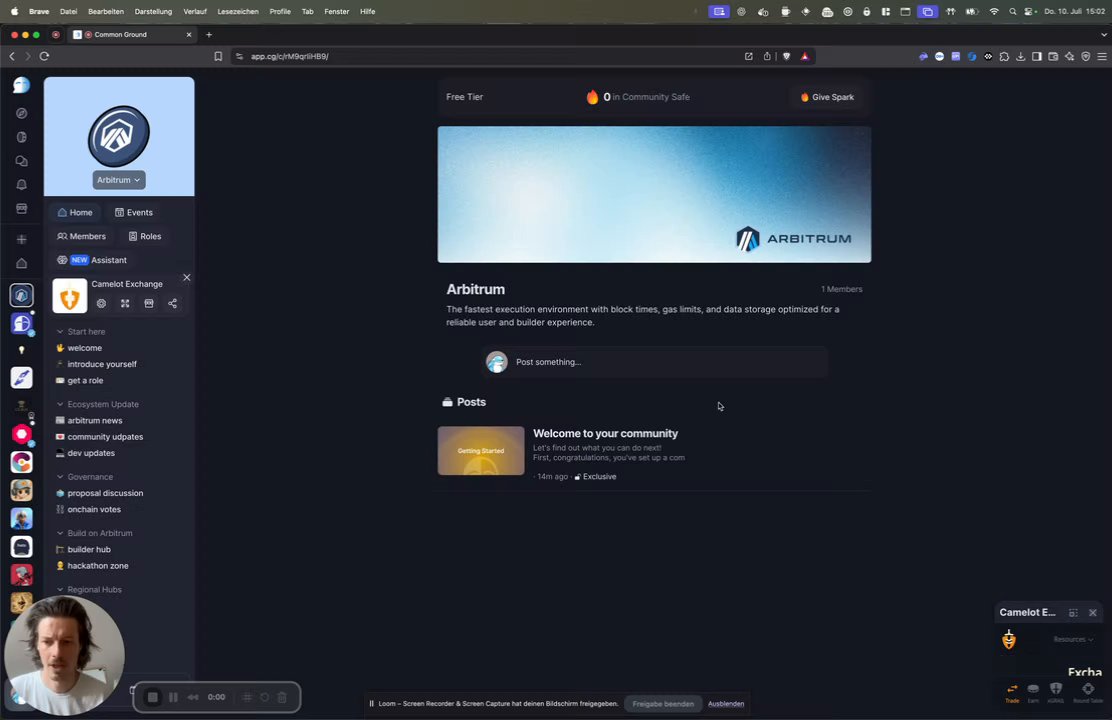Click the Ausblenden link
The image size is (1112, 720).
click(726, 704)
